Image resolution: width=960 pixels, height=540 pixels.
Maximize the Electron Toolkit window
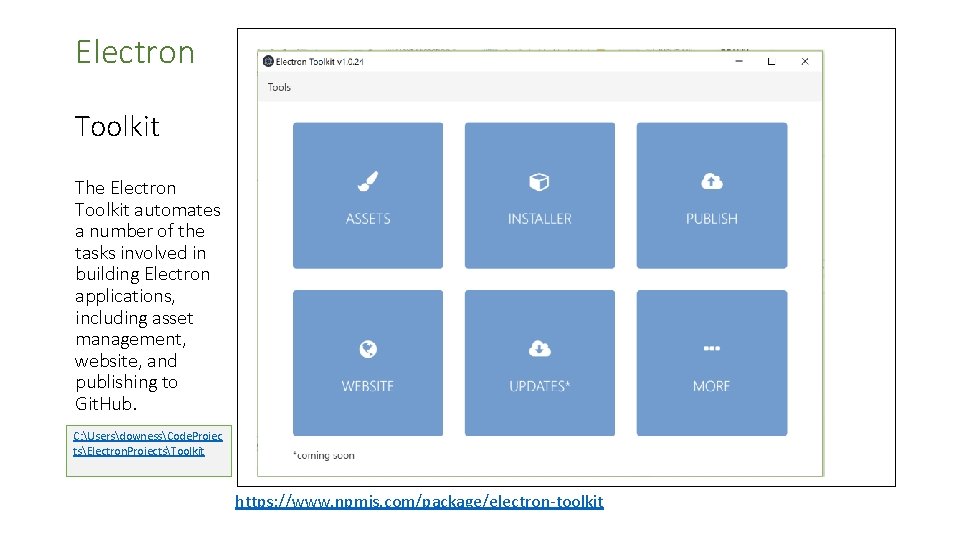point(771,61)
